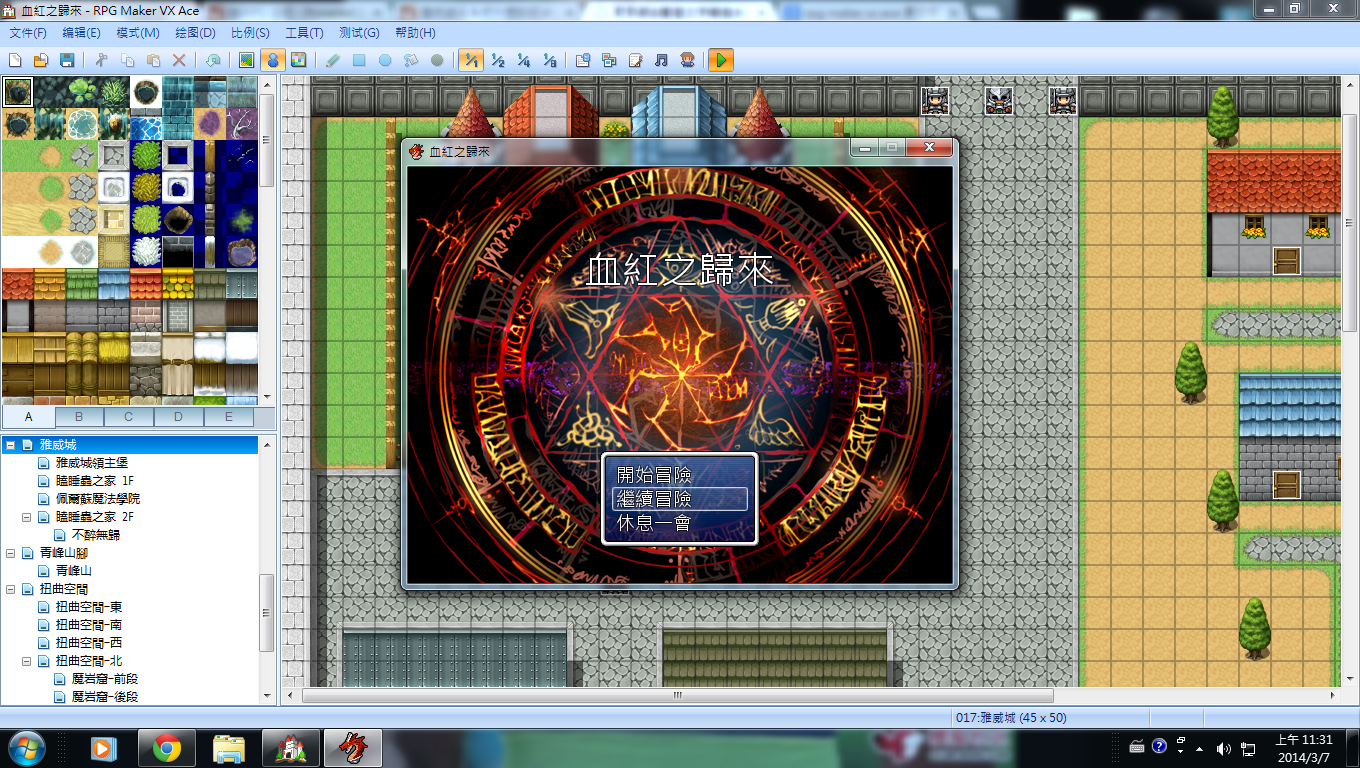Viewport: 1360px width, 768px height.
Task: Select the Flood Fill tool
Action: (411, 60)
